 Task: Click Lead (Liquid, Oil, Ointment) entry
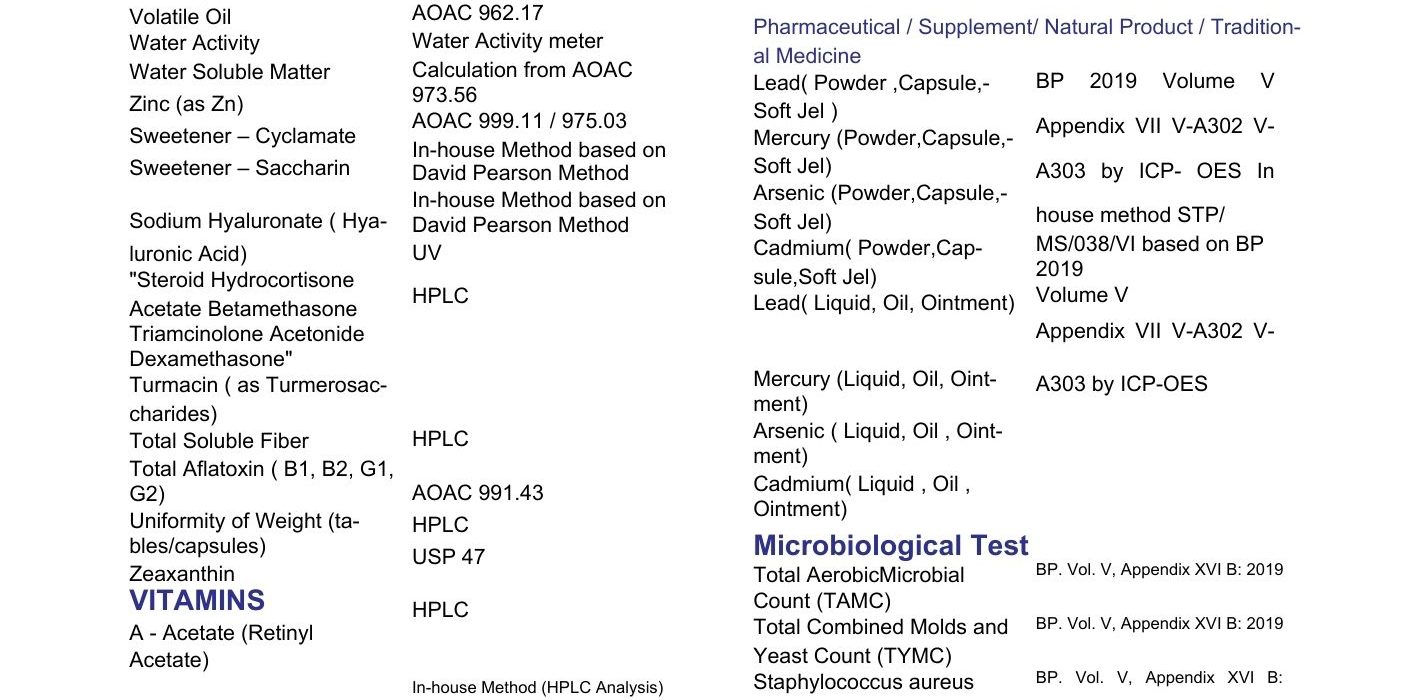(883, 303)
